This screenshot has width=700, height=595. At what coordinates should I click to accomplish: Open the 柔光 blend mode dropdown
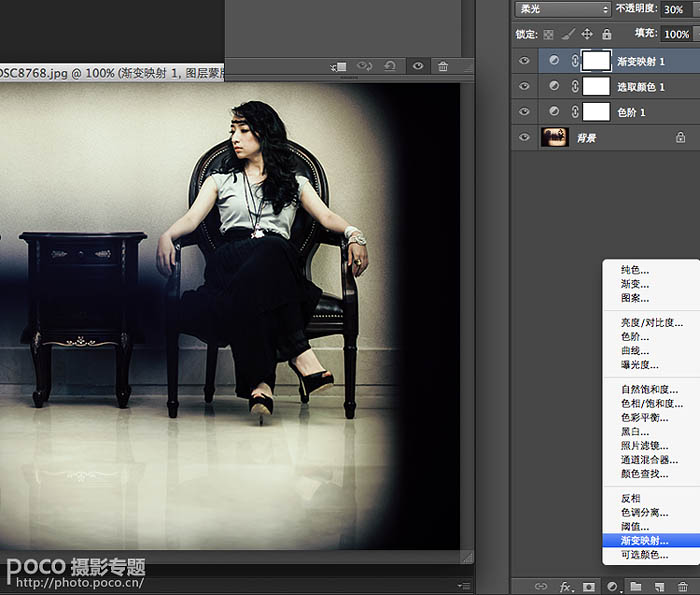pyautogui.click(x=562, y=9)
